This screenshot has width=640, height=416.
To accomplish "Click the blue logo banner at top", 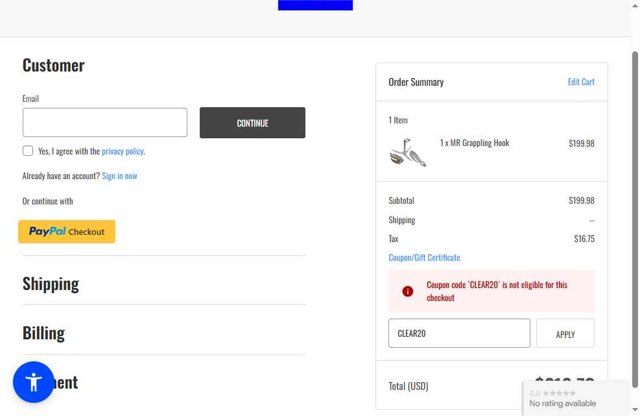I will (x=316, y=5).
